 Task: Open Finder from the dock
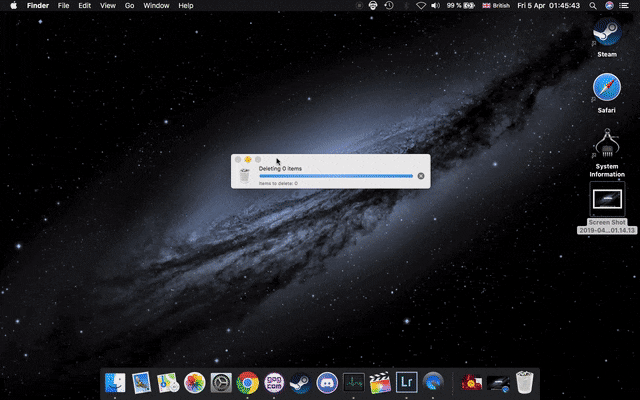pyautogui.click(x=115, y=383)
